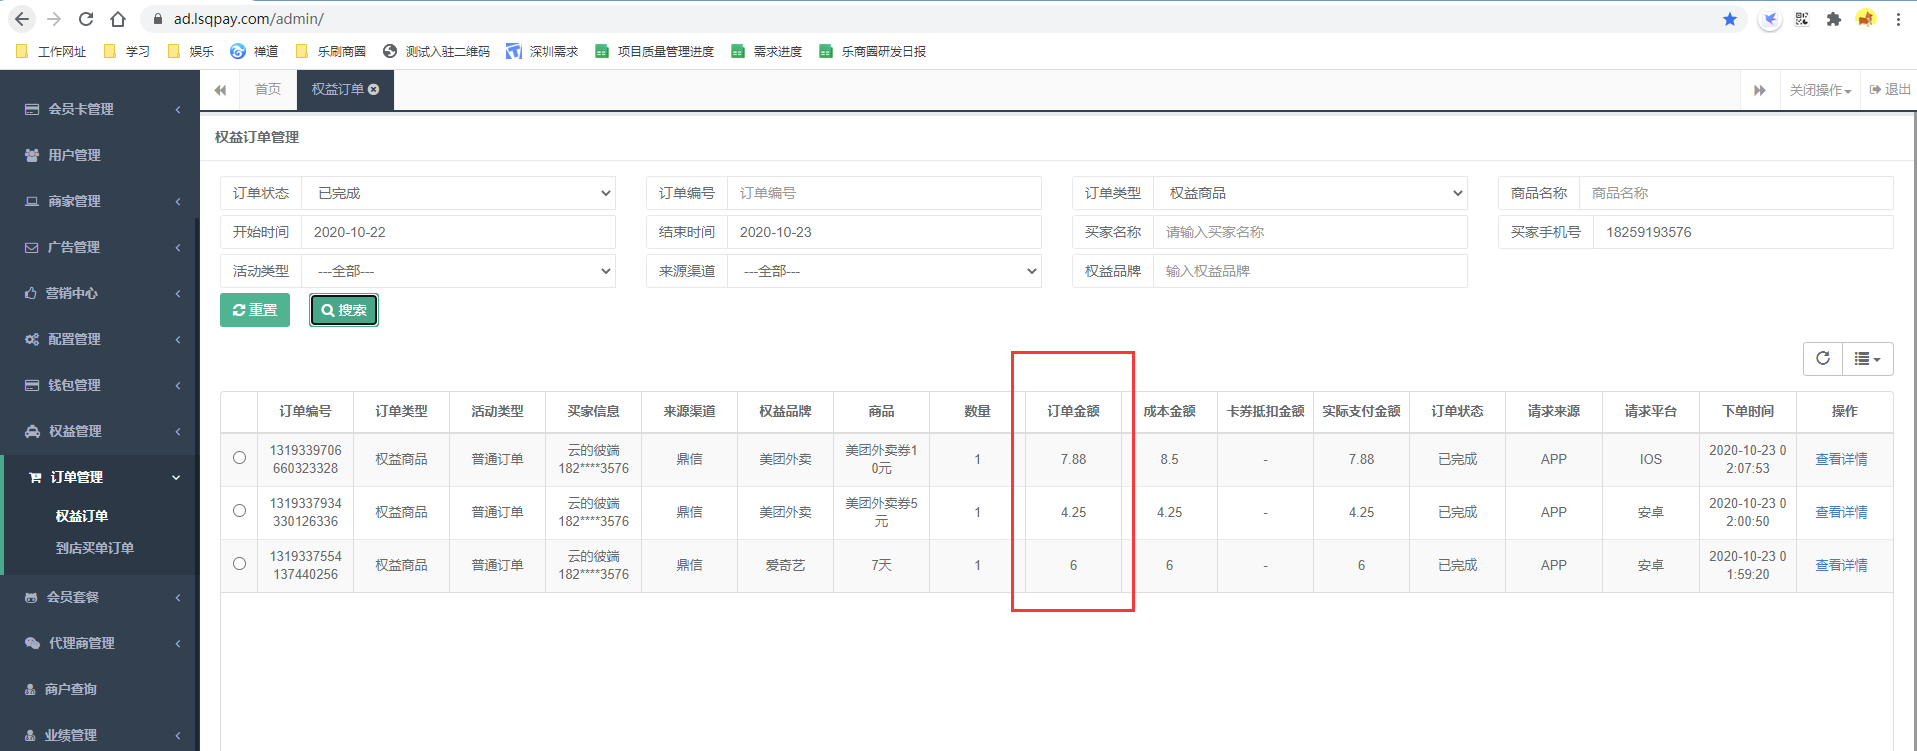This screenshot has height=751, width=1917.
Task: Open the 活动类型 dropdown
Action: (459, 271)
